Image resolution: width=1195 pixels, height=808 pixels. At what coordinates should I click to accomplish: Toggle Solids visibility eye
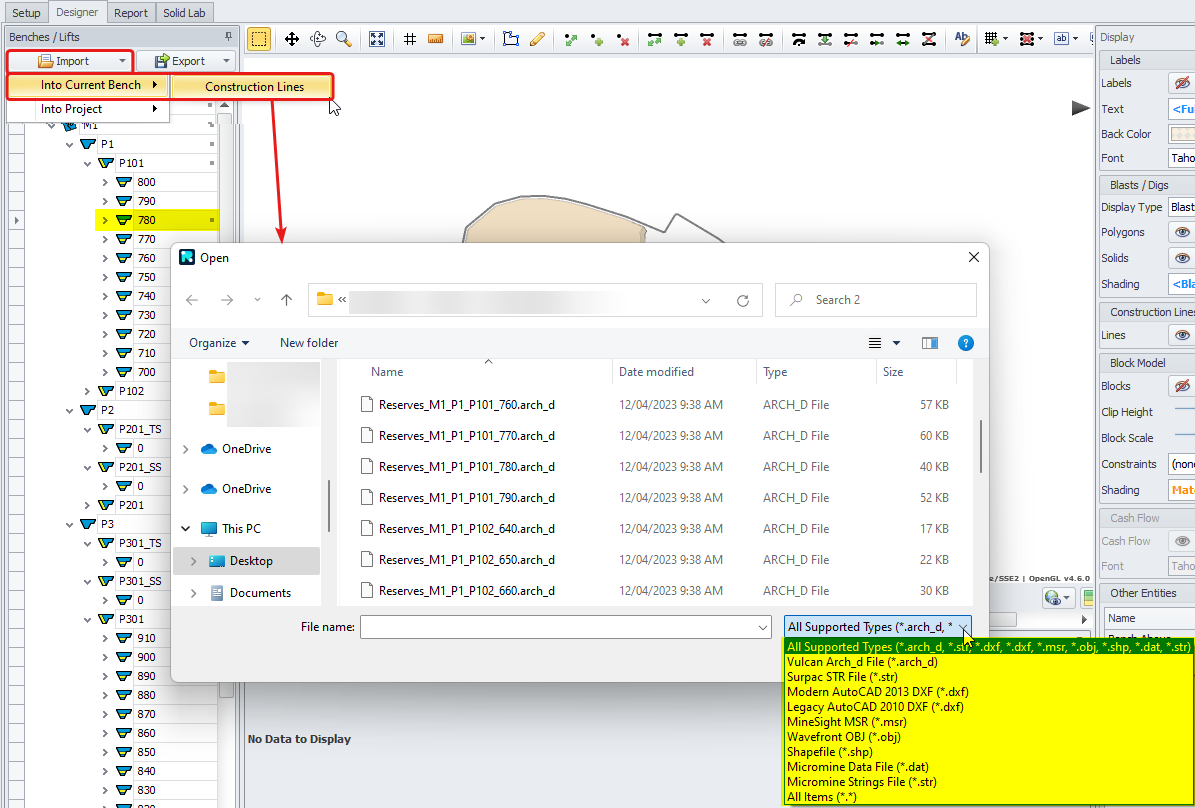tap(1182, 258)
